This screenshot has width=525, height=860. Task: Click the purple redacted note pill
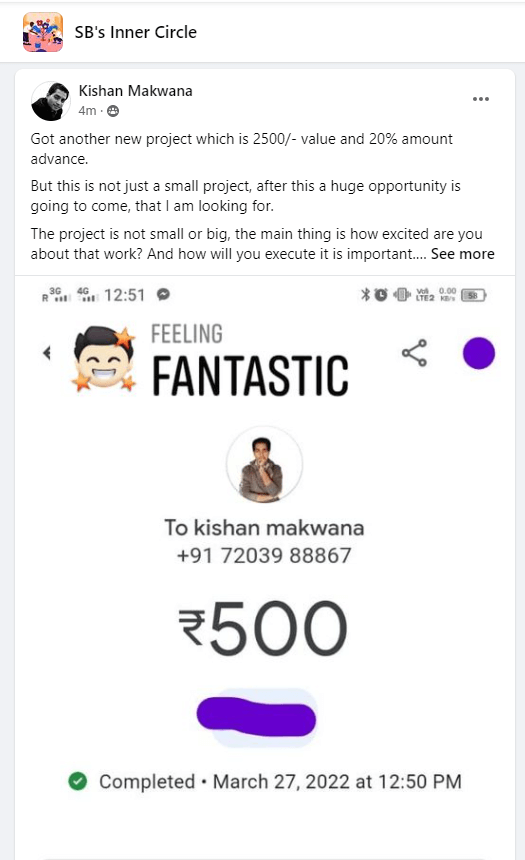pos(256,716)
